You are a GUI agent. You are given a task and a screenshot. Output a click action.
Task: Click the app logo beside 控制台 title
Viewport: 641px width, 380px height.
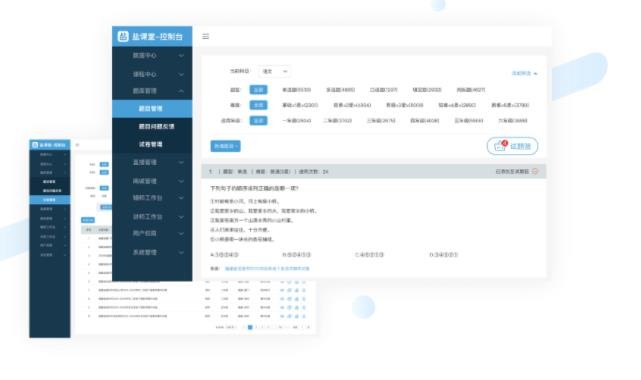coord(123,36)
